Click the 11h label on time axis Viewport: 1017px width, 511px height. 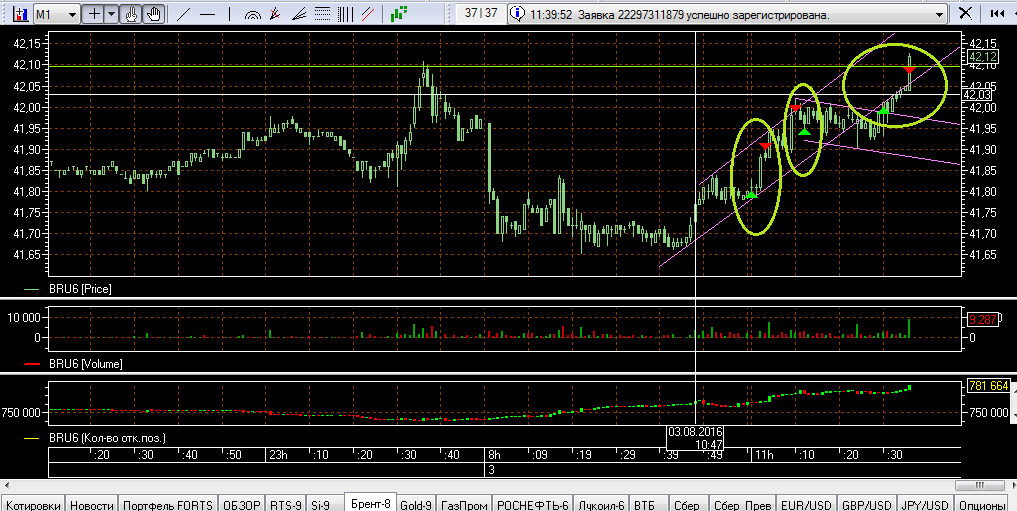[x=763, y=455]
